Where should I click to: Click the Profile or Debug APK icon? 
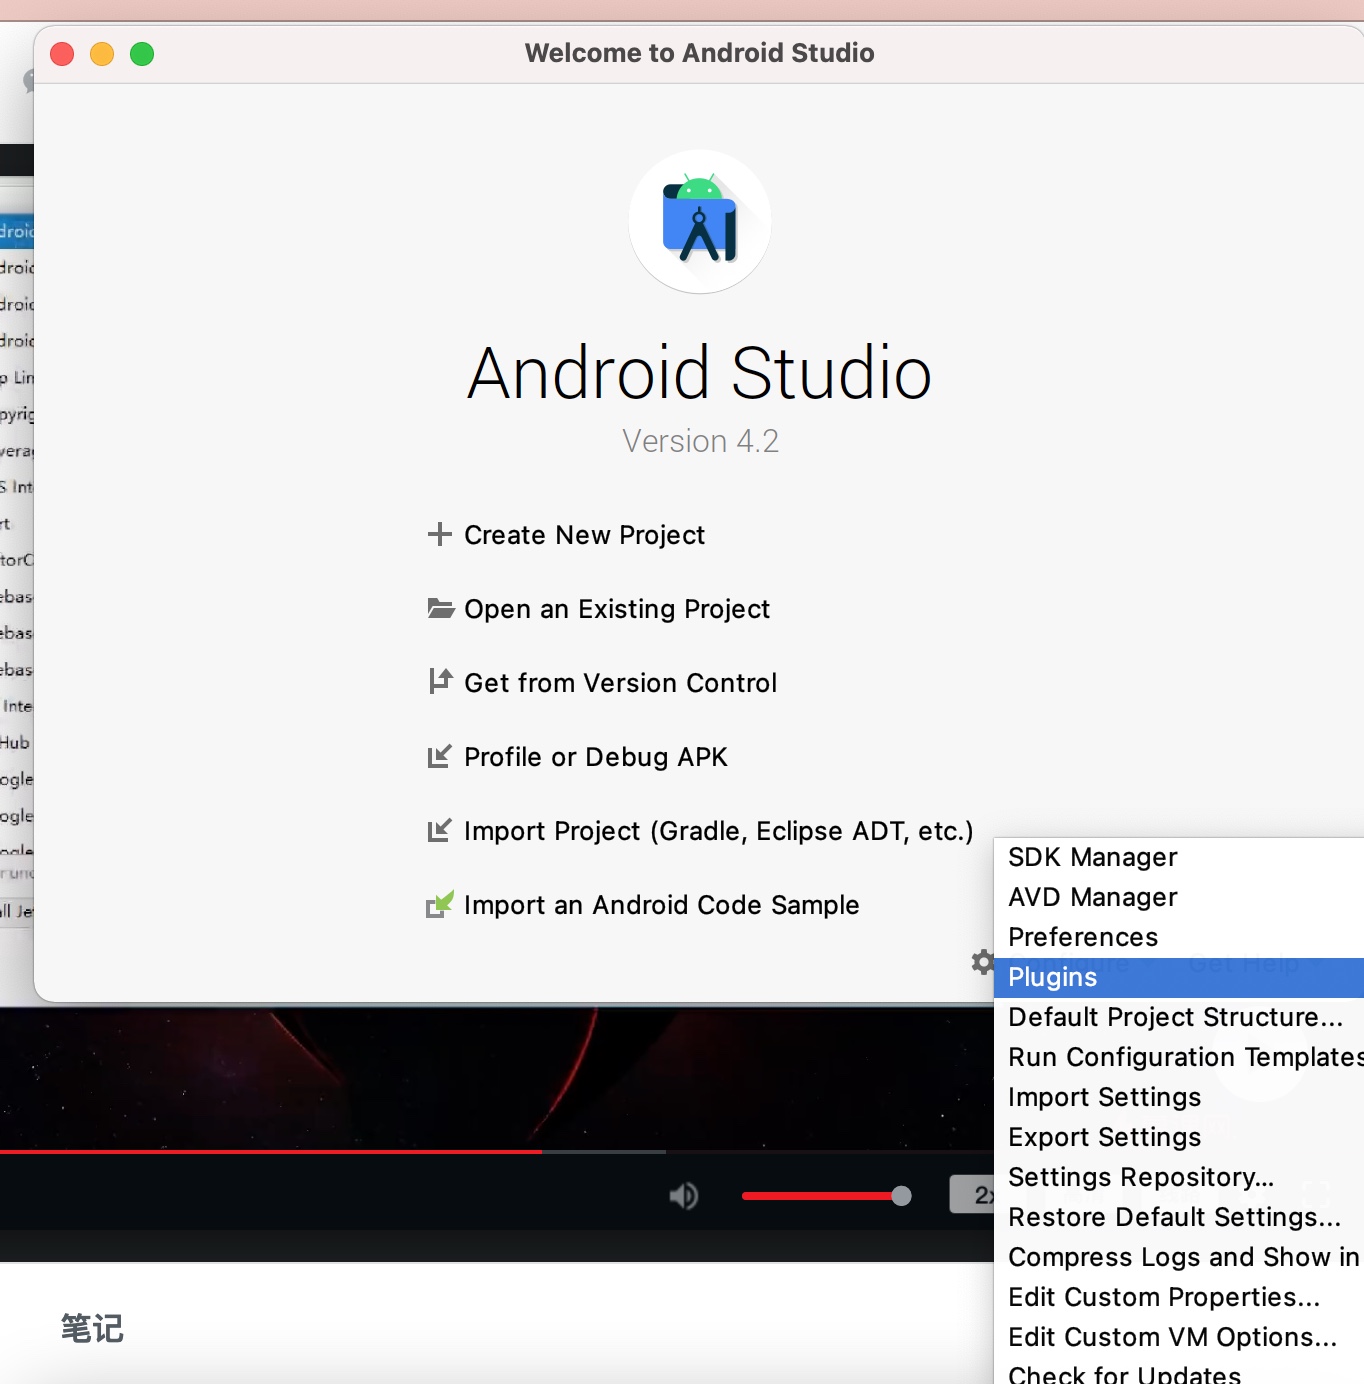(439, 757)
